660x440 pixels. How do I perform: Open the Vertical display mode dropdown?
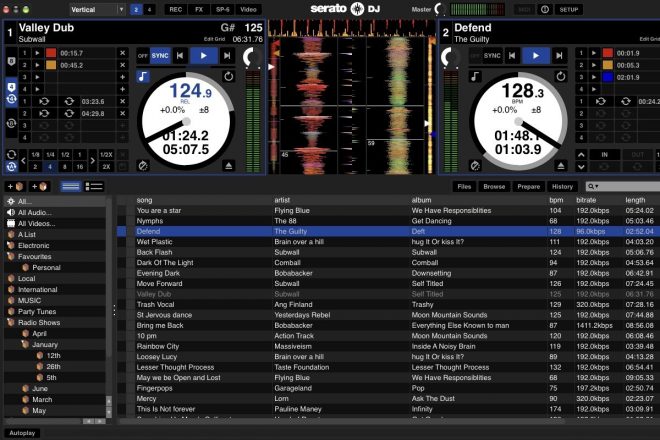(x=97, y=9)
